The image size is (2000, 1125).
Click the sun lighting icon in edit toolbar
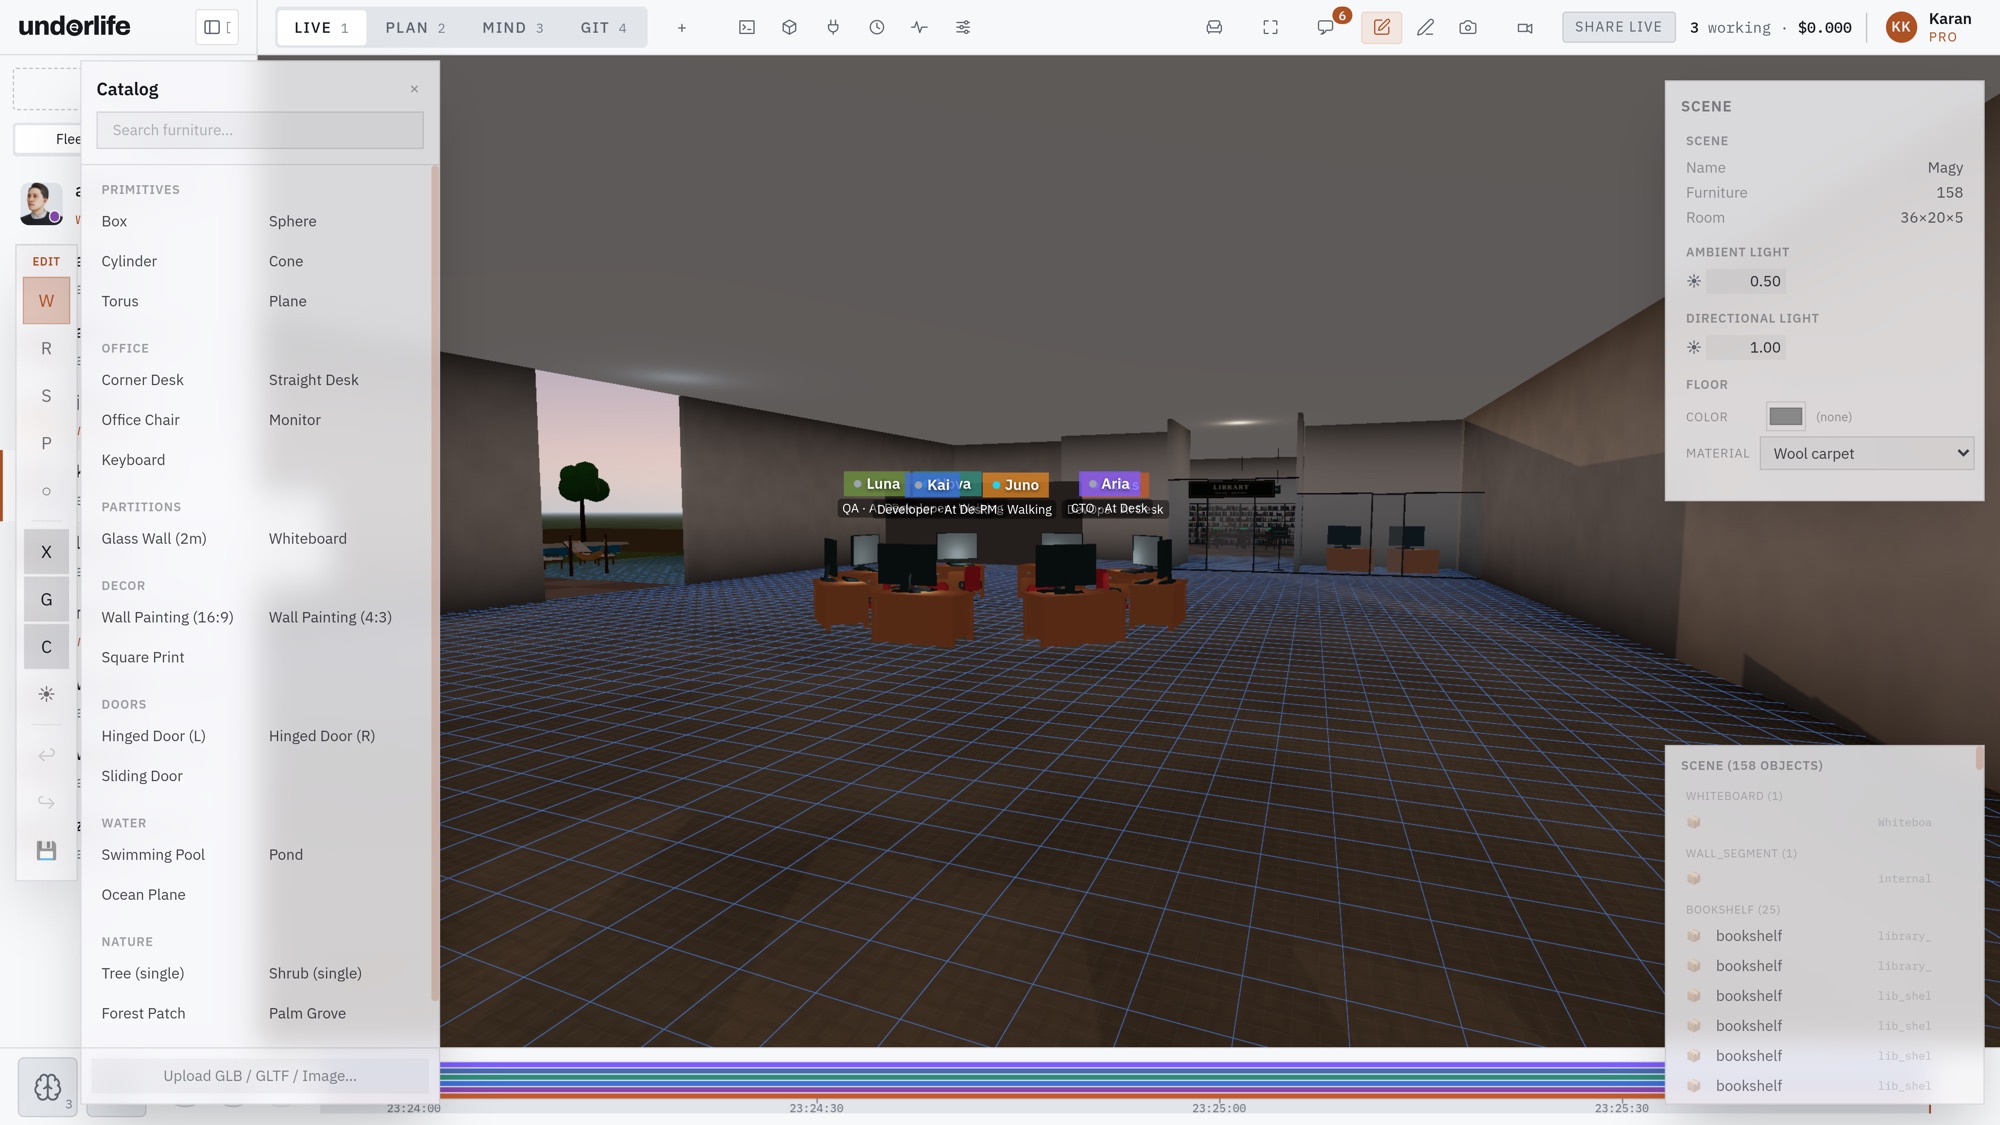point(46,694)
